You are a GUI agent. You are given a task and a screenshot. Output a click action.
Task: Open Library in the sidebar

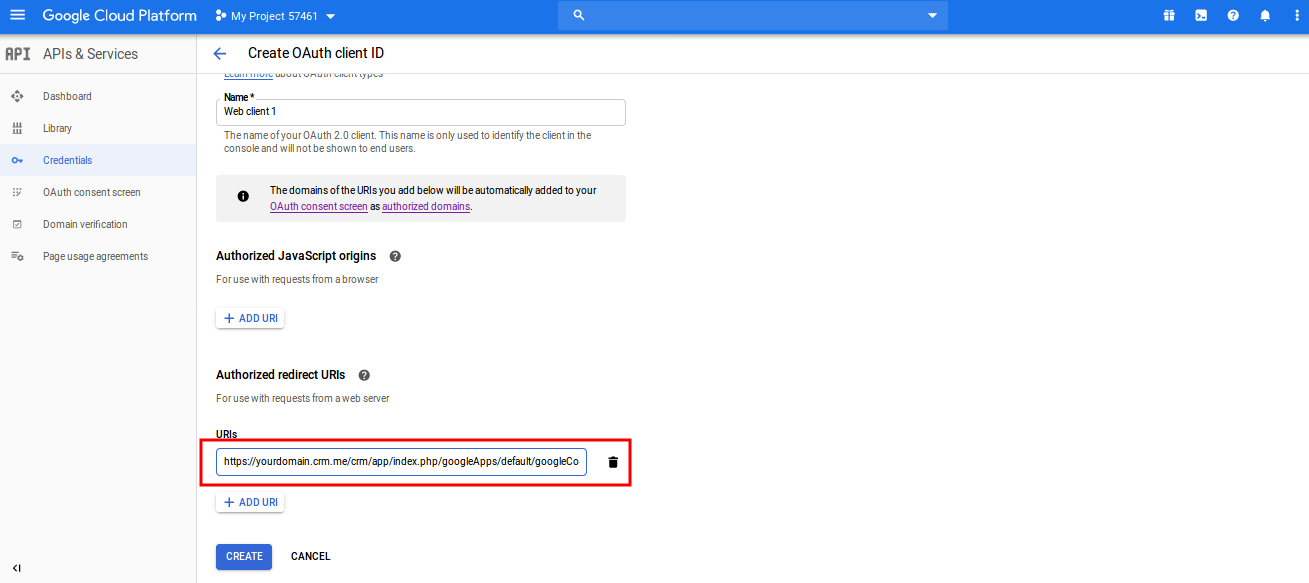click(57, 128)
